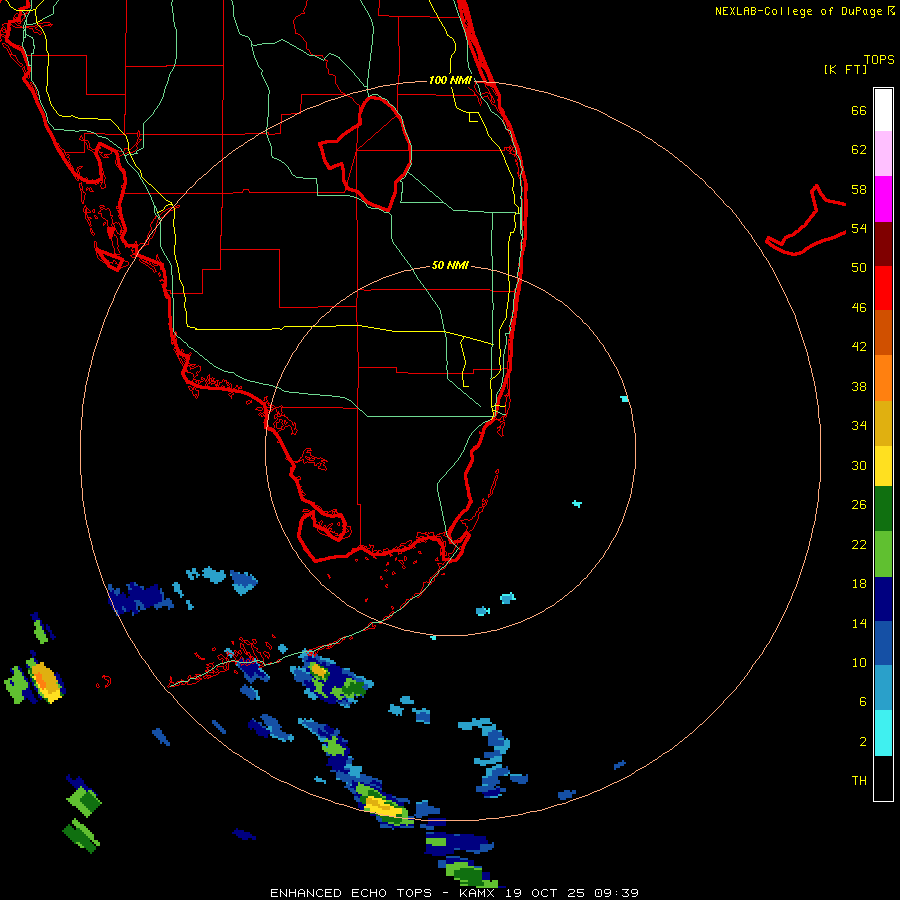Click the ENHANCED ECHO TOPS product title
This screenshot has width=900, height=900.
click(x=351, y=893)
